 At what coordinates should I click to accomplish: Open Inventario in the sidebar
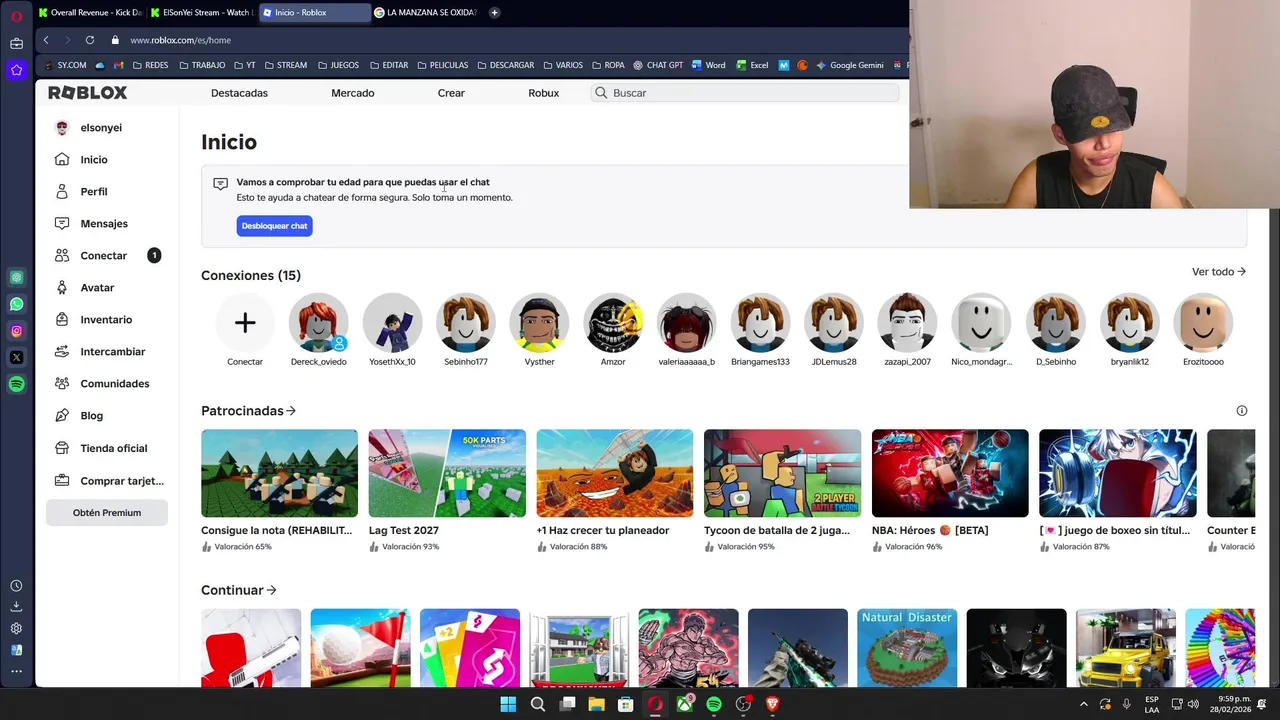[x=106, y=320]
